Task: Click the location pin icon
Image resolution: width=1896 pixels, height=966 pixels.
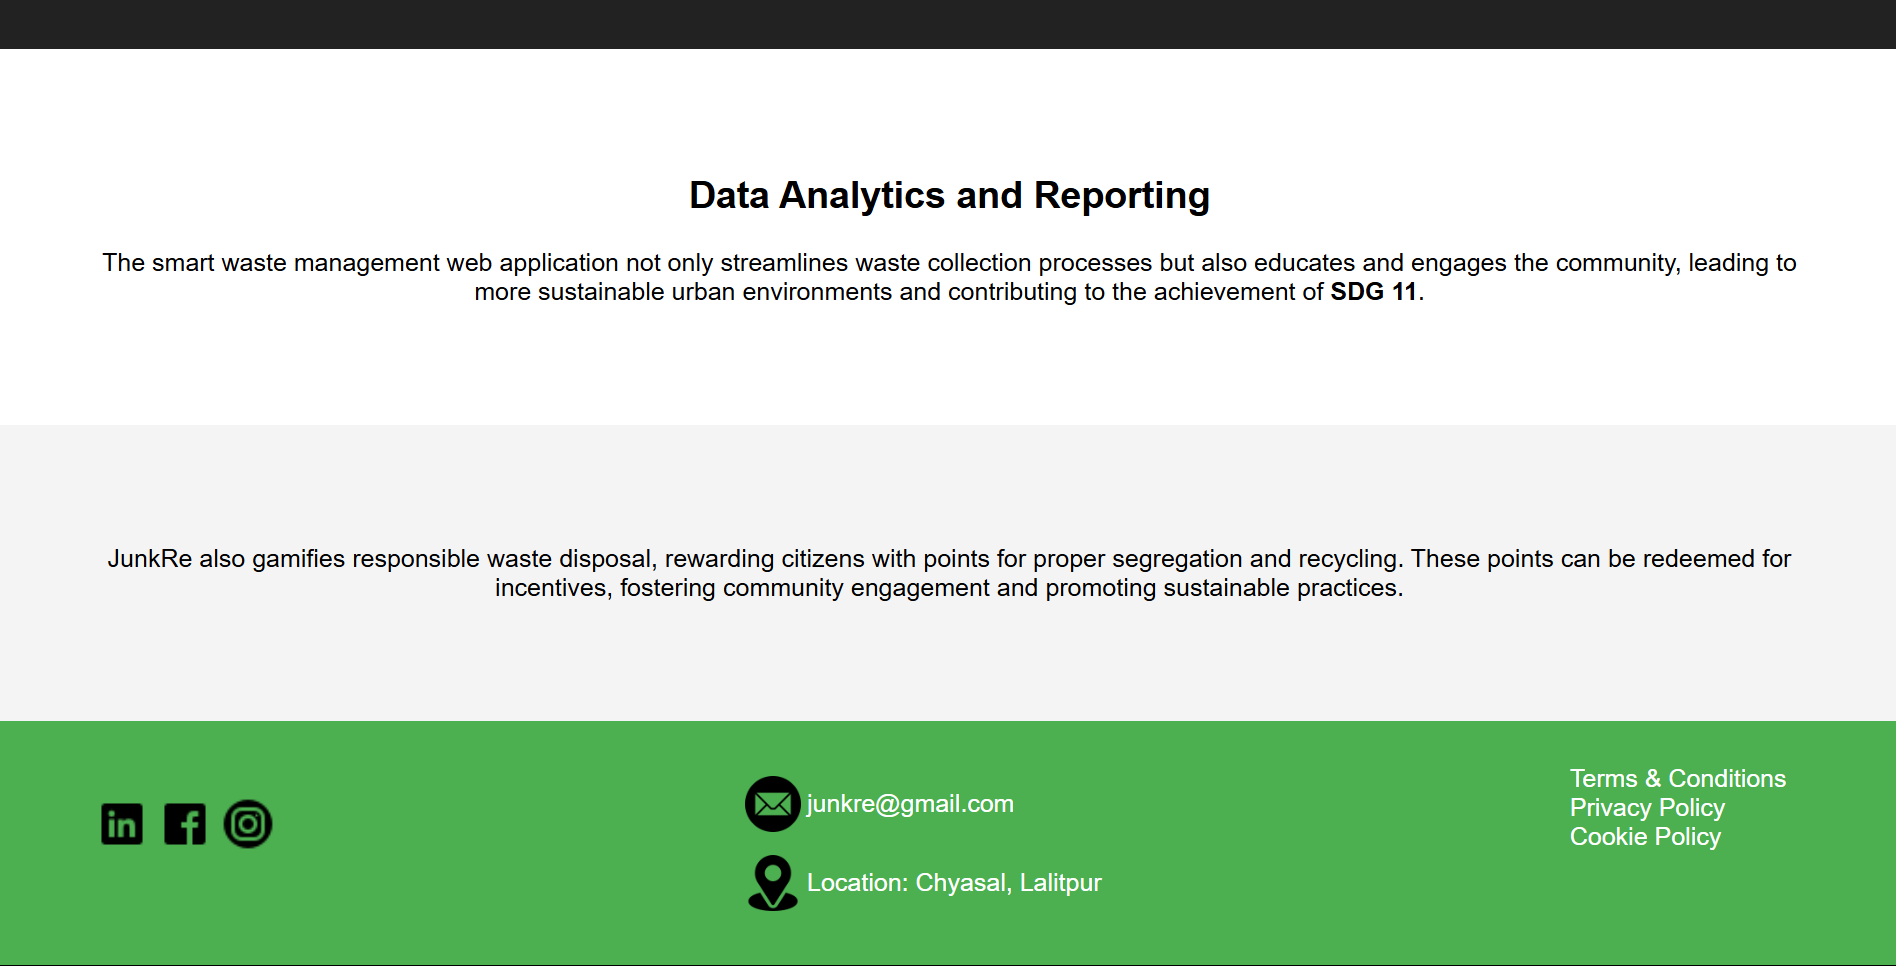Action: [773, 883]
